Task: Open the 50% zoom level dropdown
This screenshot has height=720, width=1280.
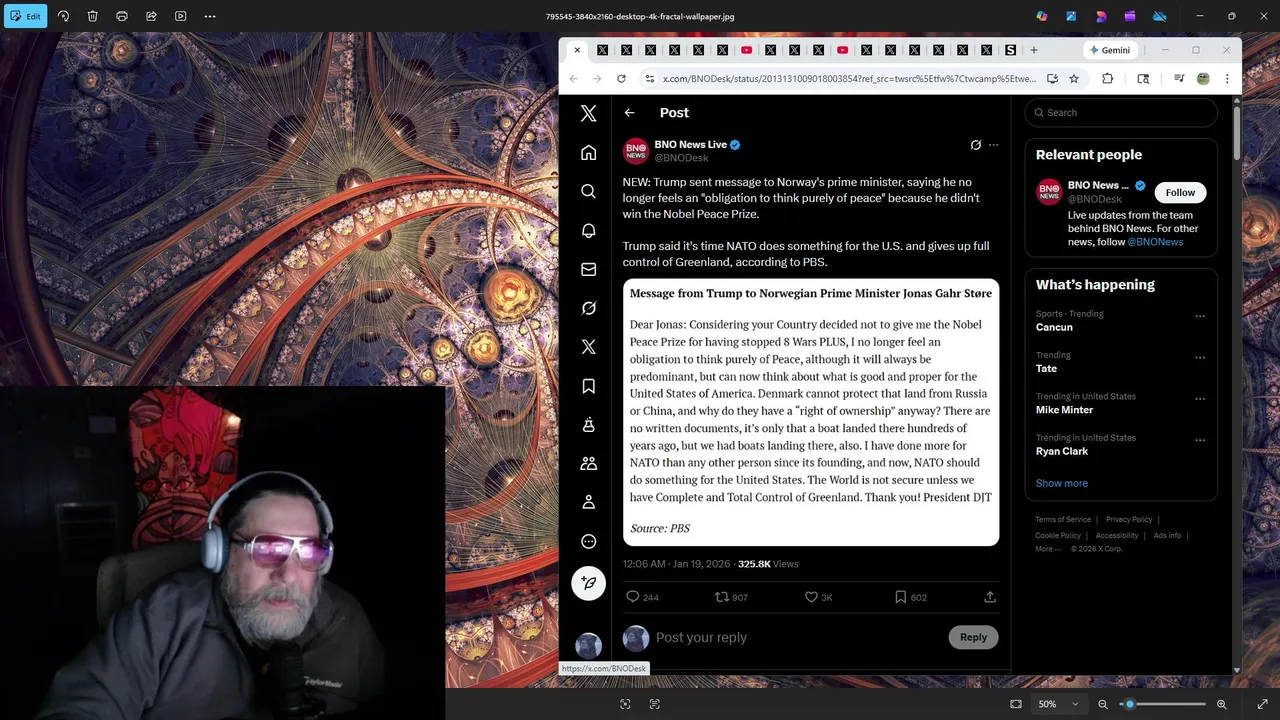Action: click(x=1058, y=704)
